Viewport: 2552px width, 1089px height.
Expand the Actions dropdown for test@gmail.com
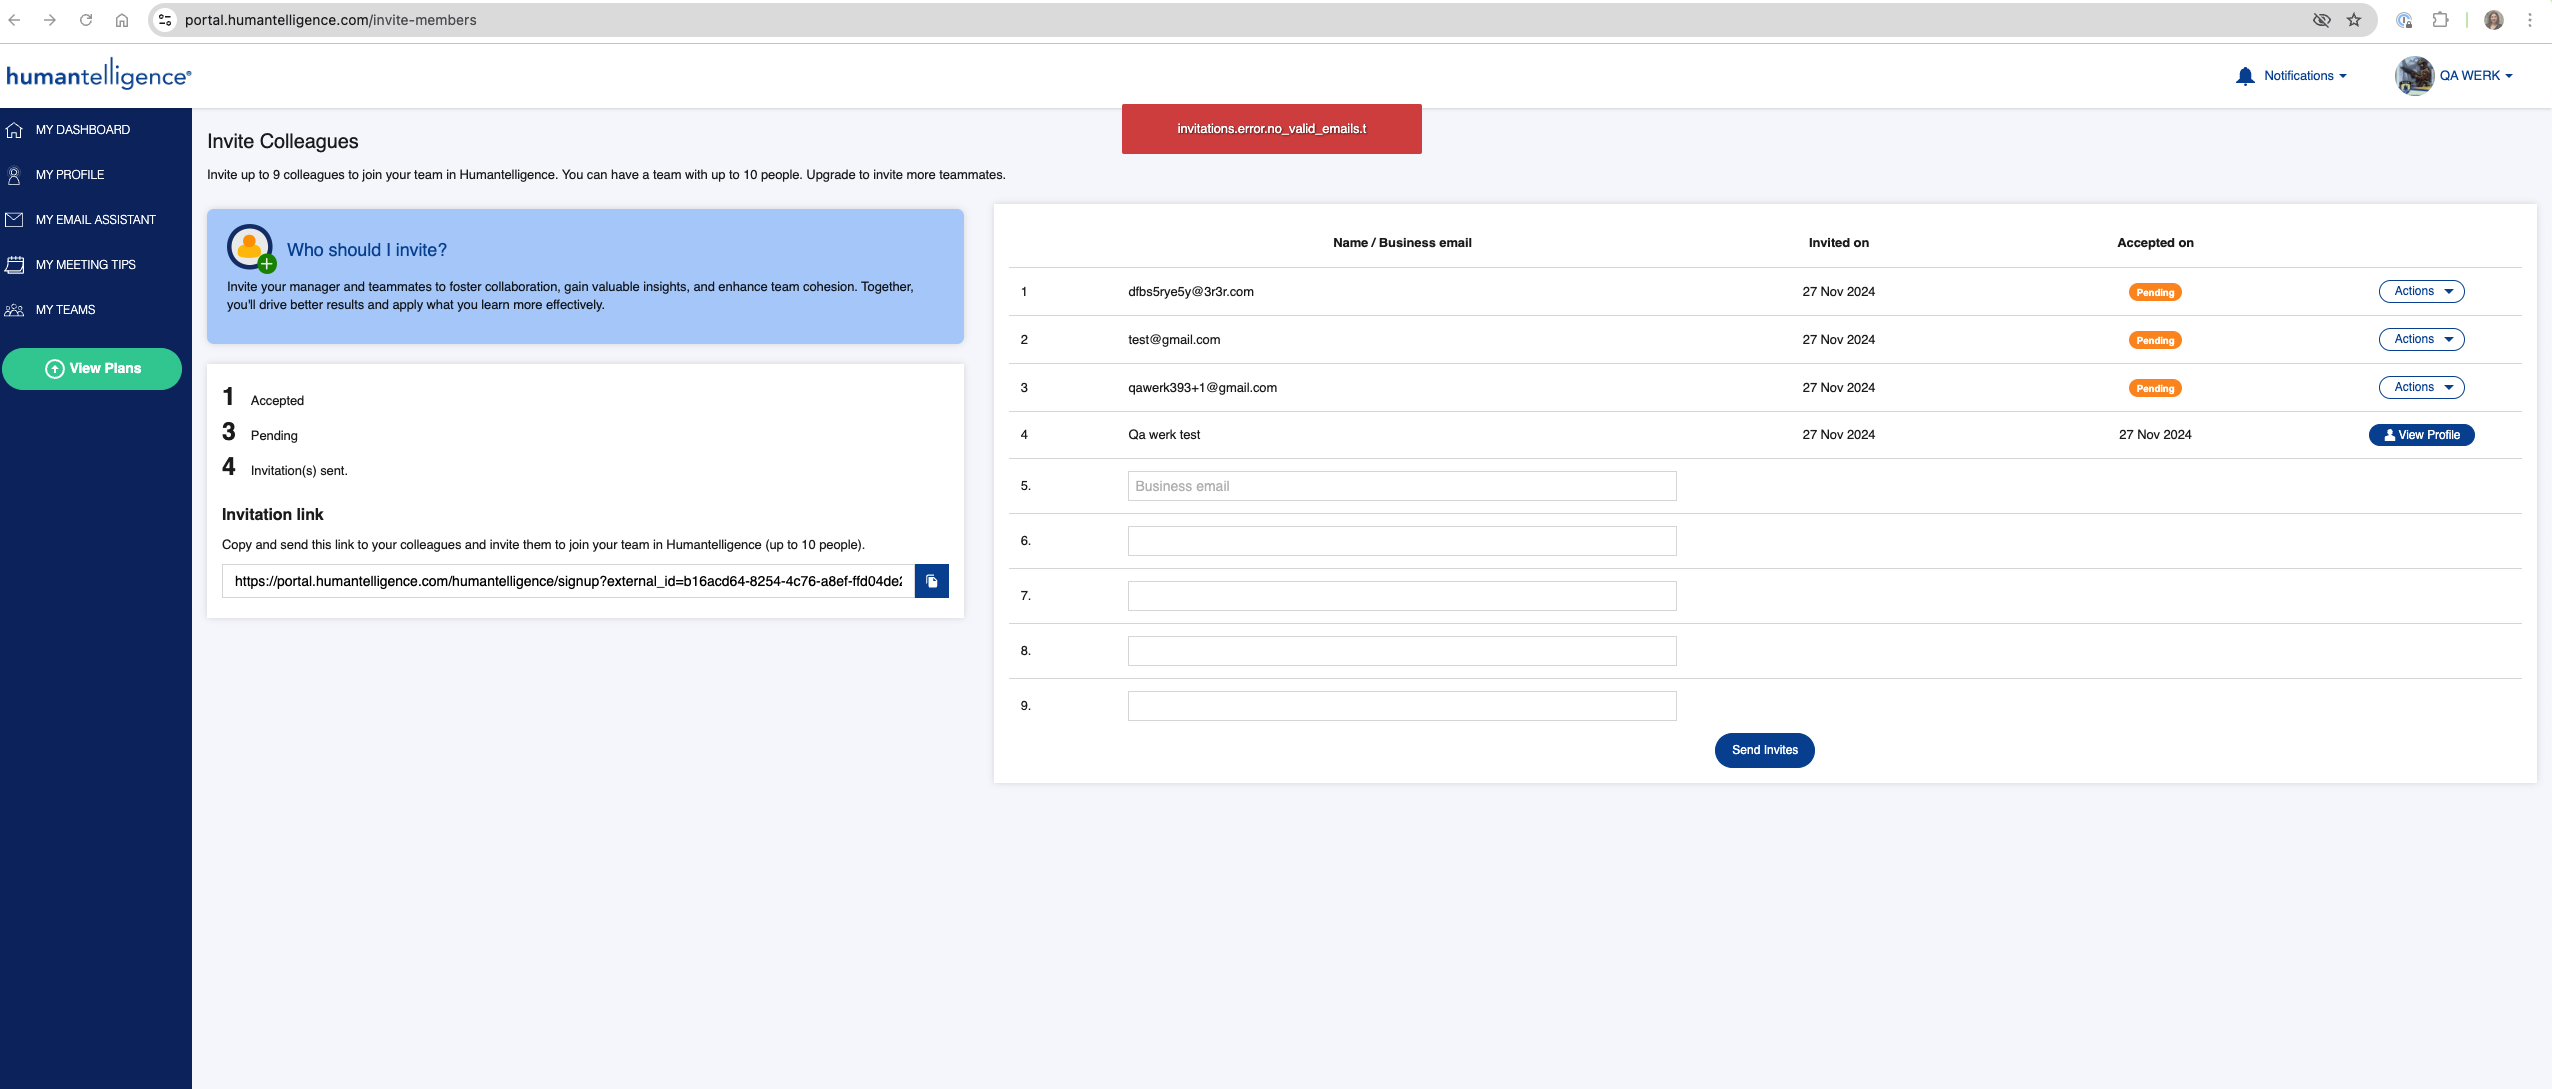(x=2422, y=339)
